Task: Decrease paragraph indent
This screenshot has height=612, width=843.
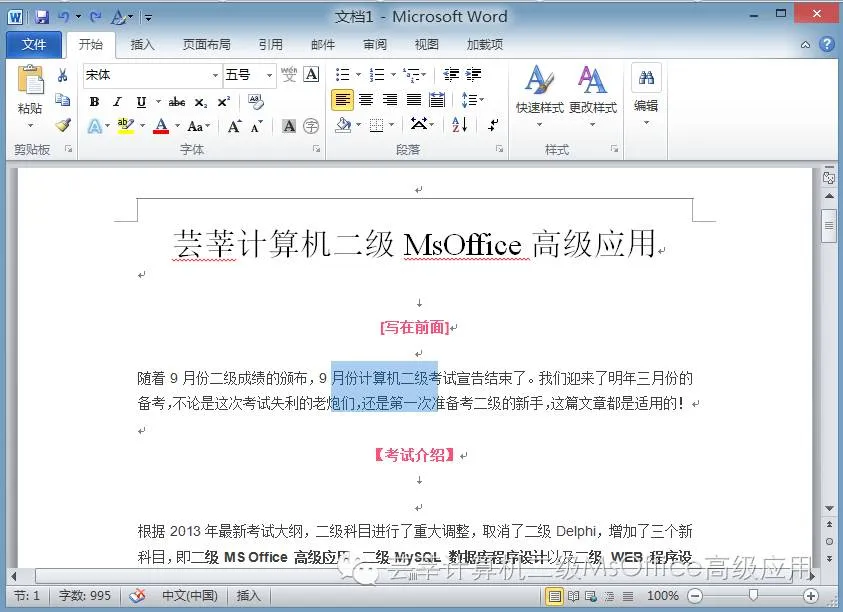Action: pyautogui.click(x=451, y=74)
